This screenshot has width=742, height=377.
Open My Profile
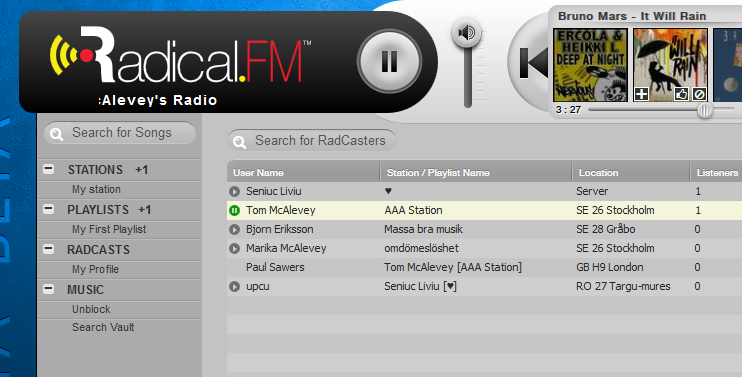pos(96,269)
